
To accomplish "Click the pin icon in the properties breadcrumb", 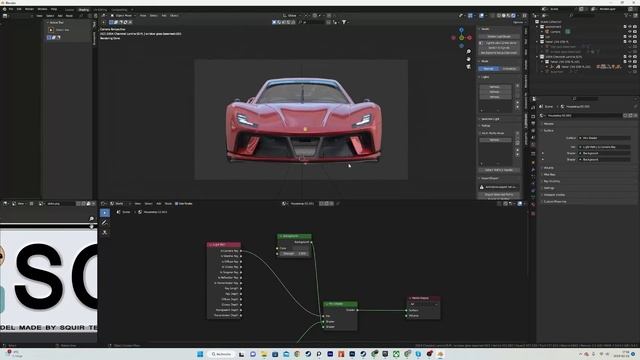I will click(x=636, y=107).
